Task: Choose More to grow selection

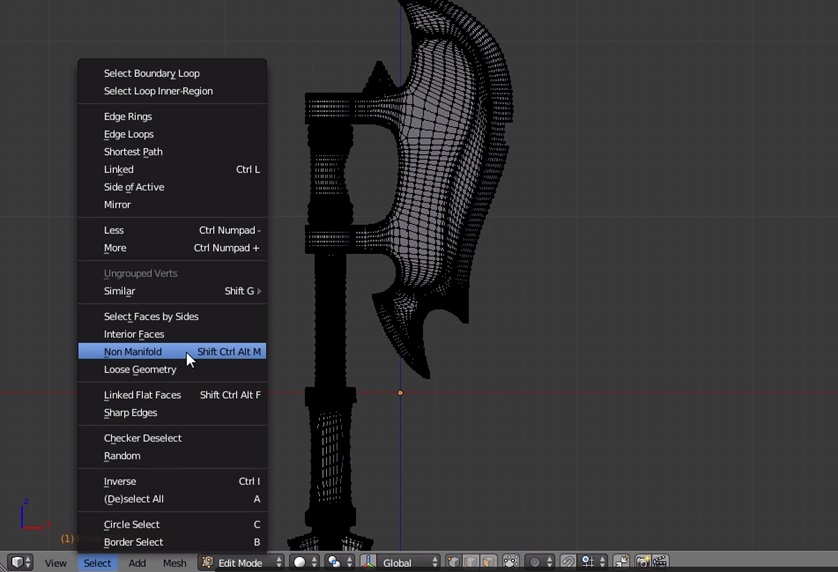Action: click(x=172, y=248)
